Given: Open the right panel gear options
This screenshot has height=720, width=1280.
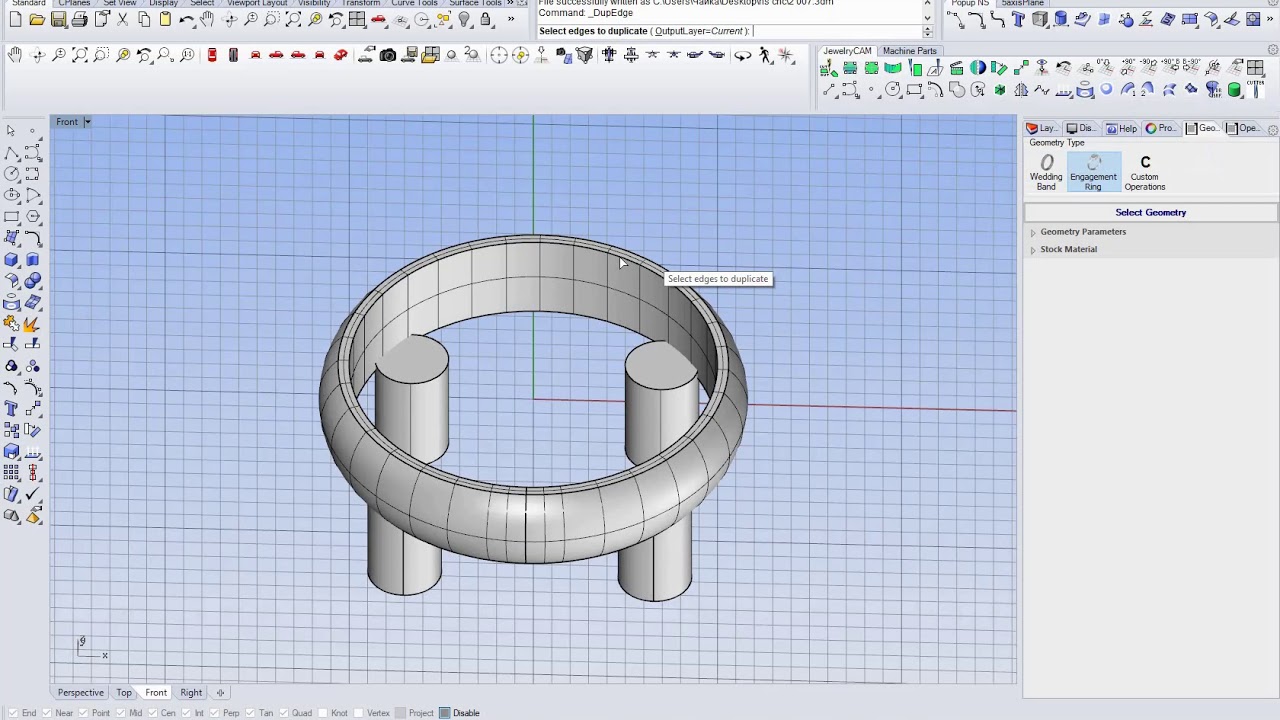Looking at the screenshot, I should click(1273, 129).
